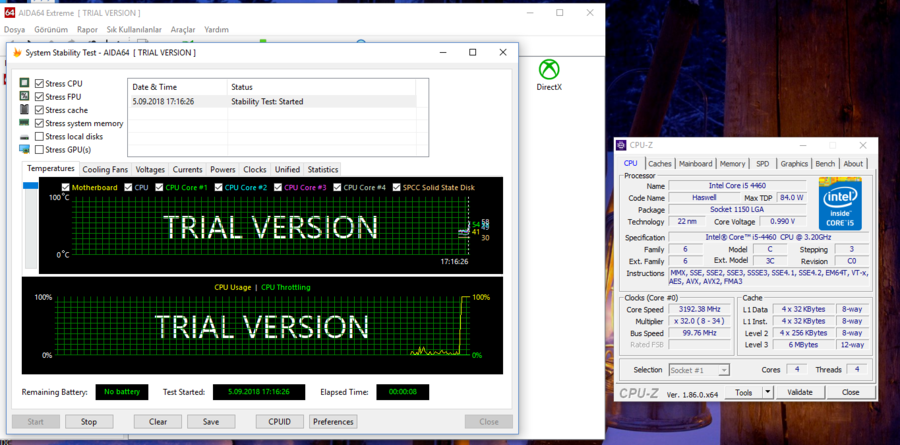900x445 pixels.
Task: Click the Validate button in CPU-Z
Action: point(800,393)
